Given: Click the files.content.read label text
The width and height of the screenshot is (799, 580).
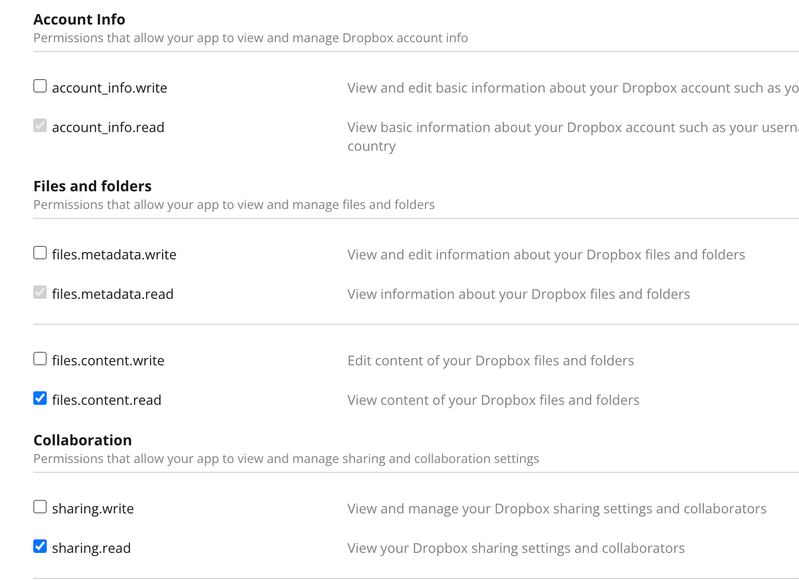Looking at the screenshot, I should point(106,400).
